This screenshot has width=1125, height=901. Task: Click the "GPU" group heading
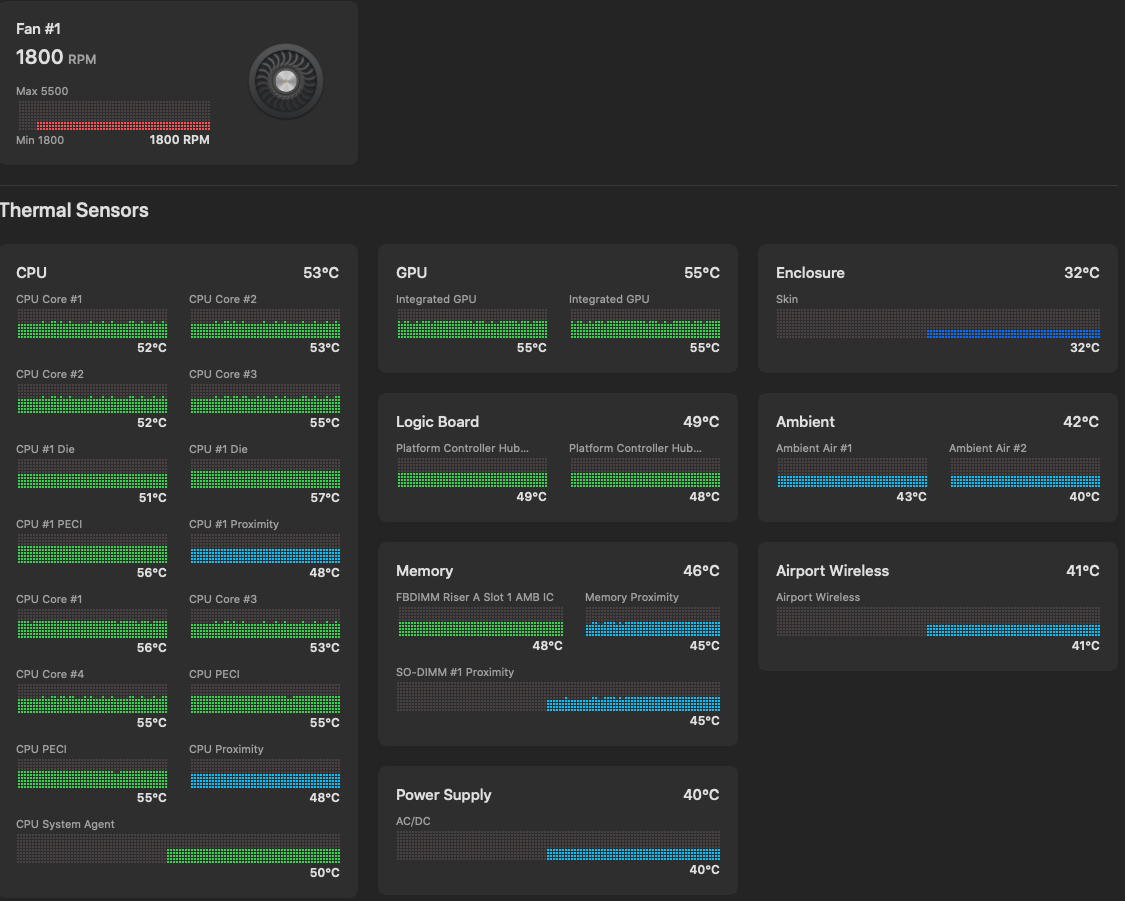[411, 273]
